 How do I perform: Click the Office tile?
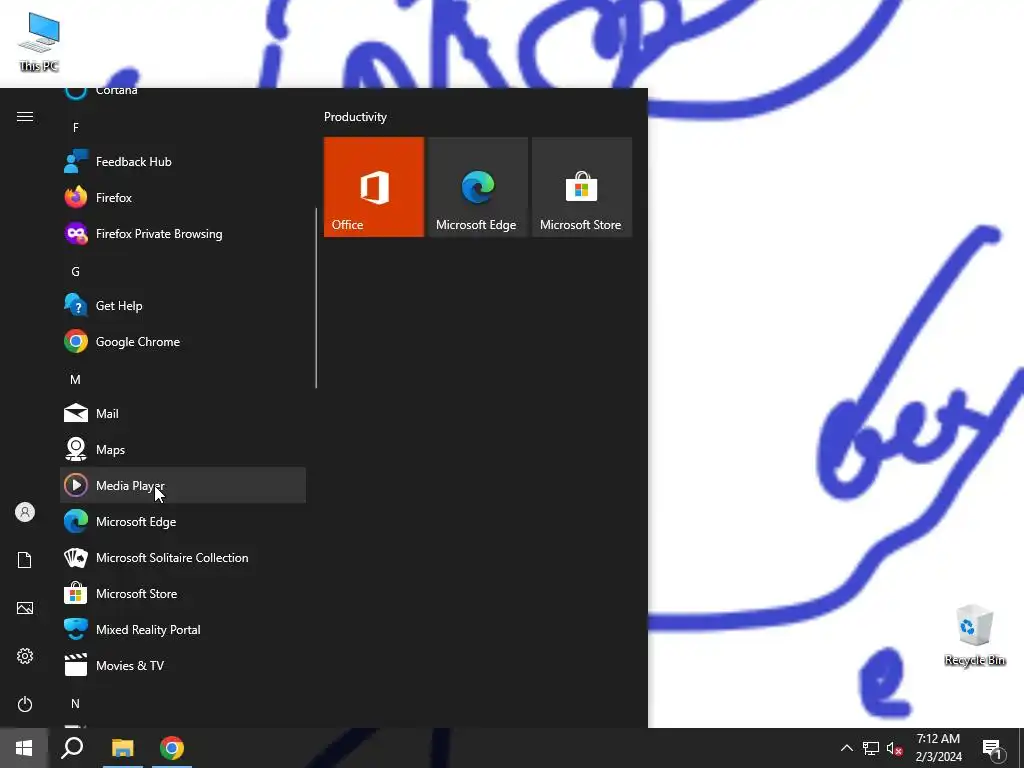[374, 187]
